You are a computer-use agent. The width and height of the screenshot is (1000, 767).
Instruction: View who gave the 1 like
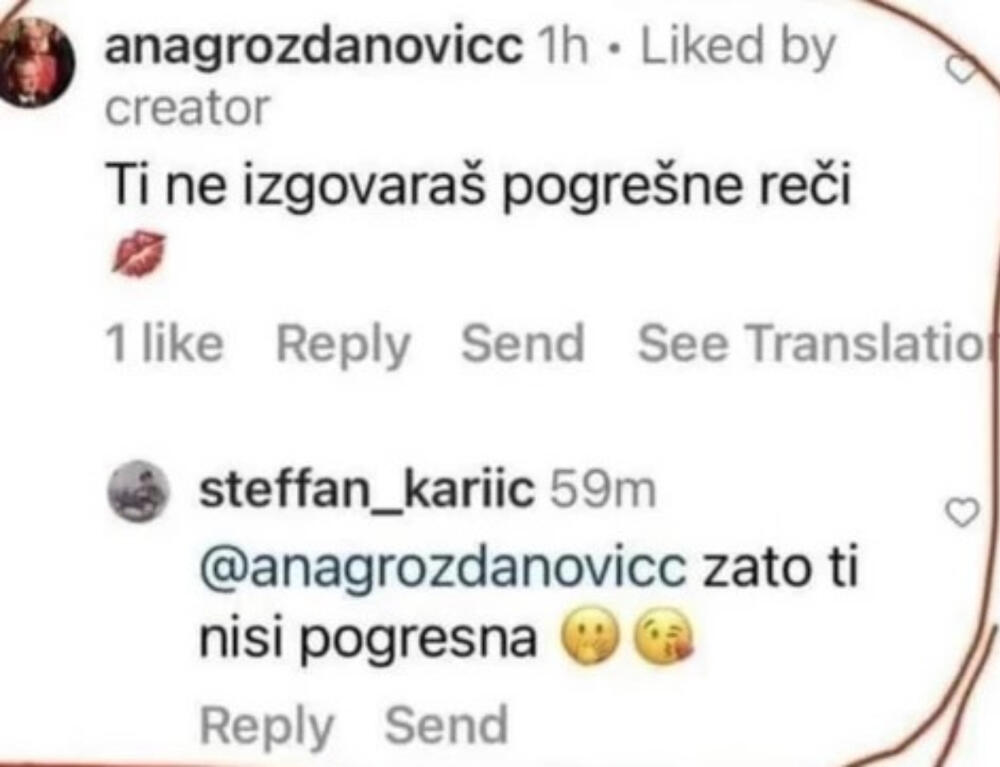pyautogui.click(x=165, y=343)
